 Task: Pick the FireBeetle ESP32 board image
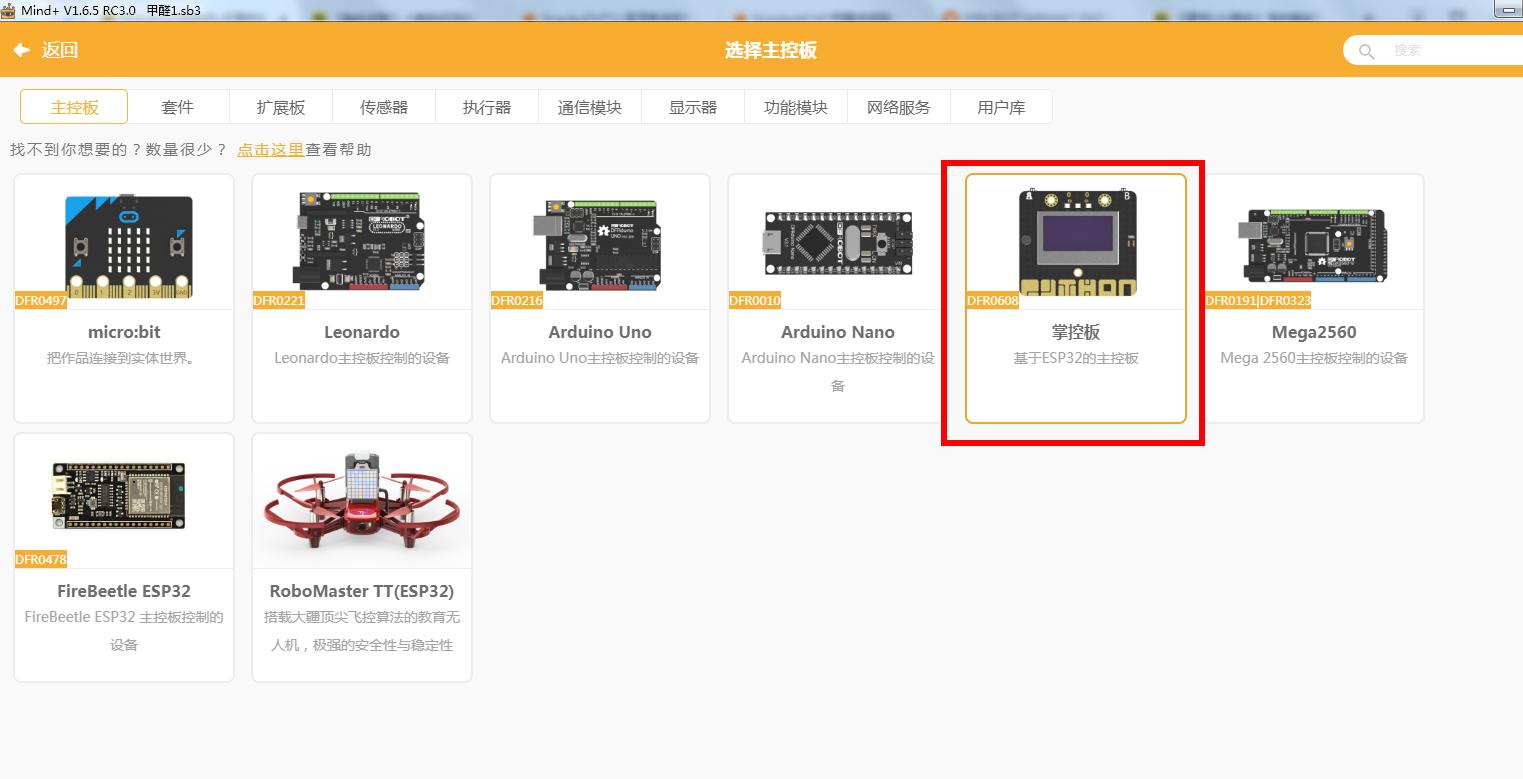point(119,496)
